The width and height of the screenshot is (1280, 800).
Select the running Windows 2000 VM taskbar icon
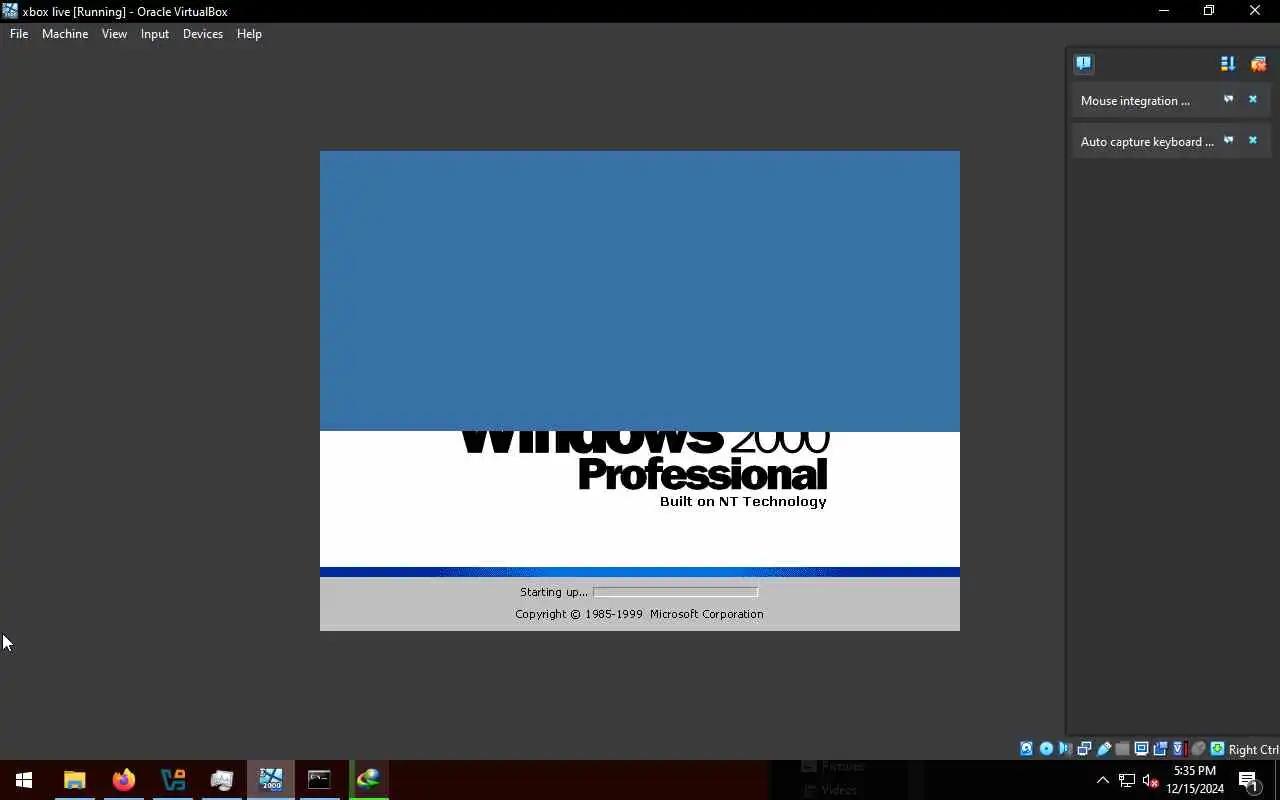click(271, 780)
